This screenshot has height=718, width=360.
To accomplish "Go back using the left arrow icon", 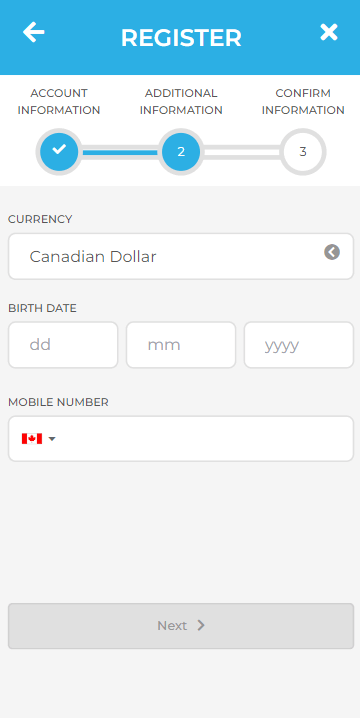I will [33, 33].
